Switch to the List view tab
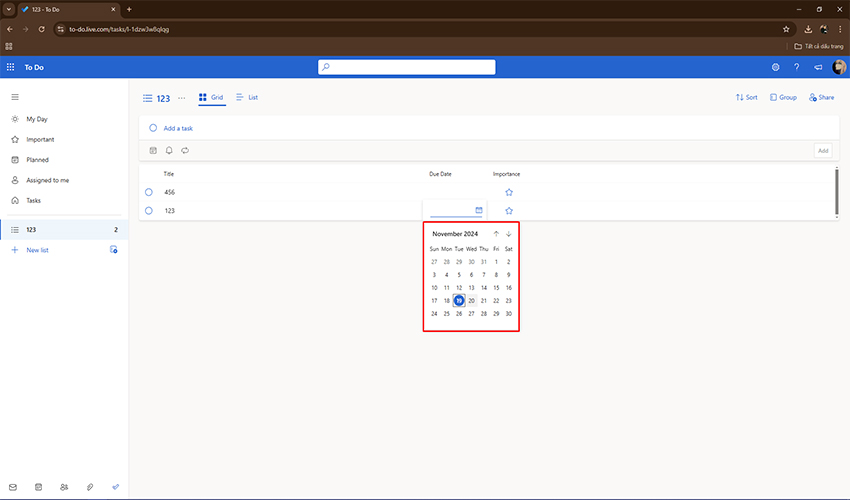 click(x=247, y=98)
